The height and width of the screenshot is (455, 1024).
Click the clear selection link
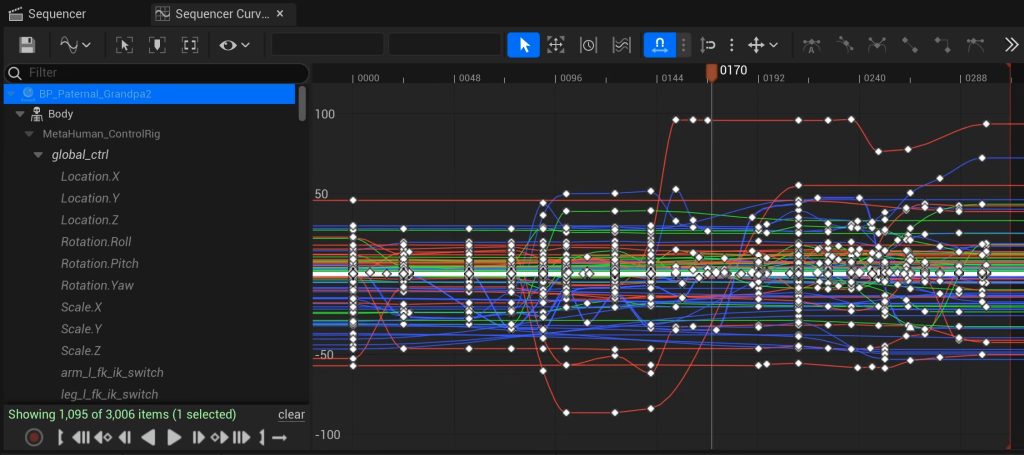[x=291, y=415]
